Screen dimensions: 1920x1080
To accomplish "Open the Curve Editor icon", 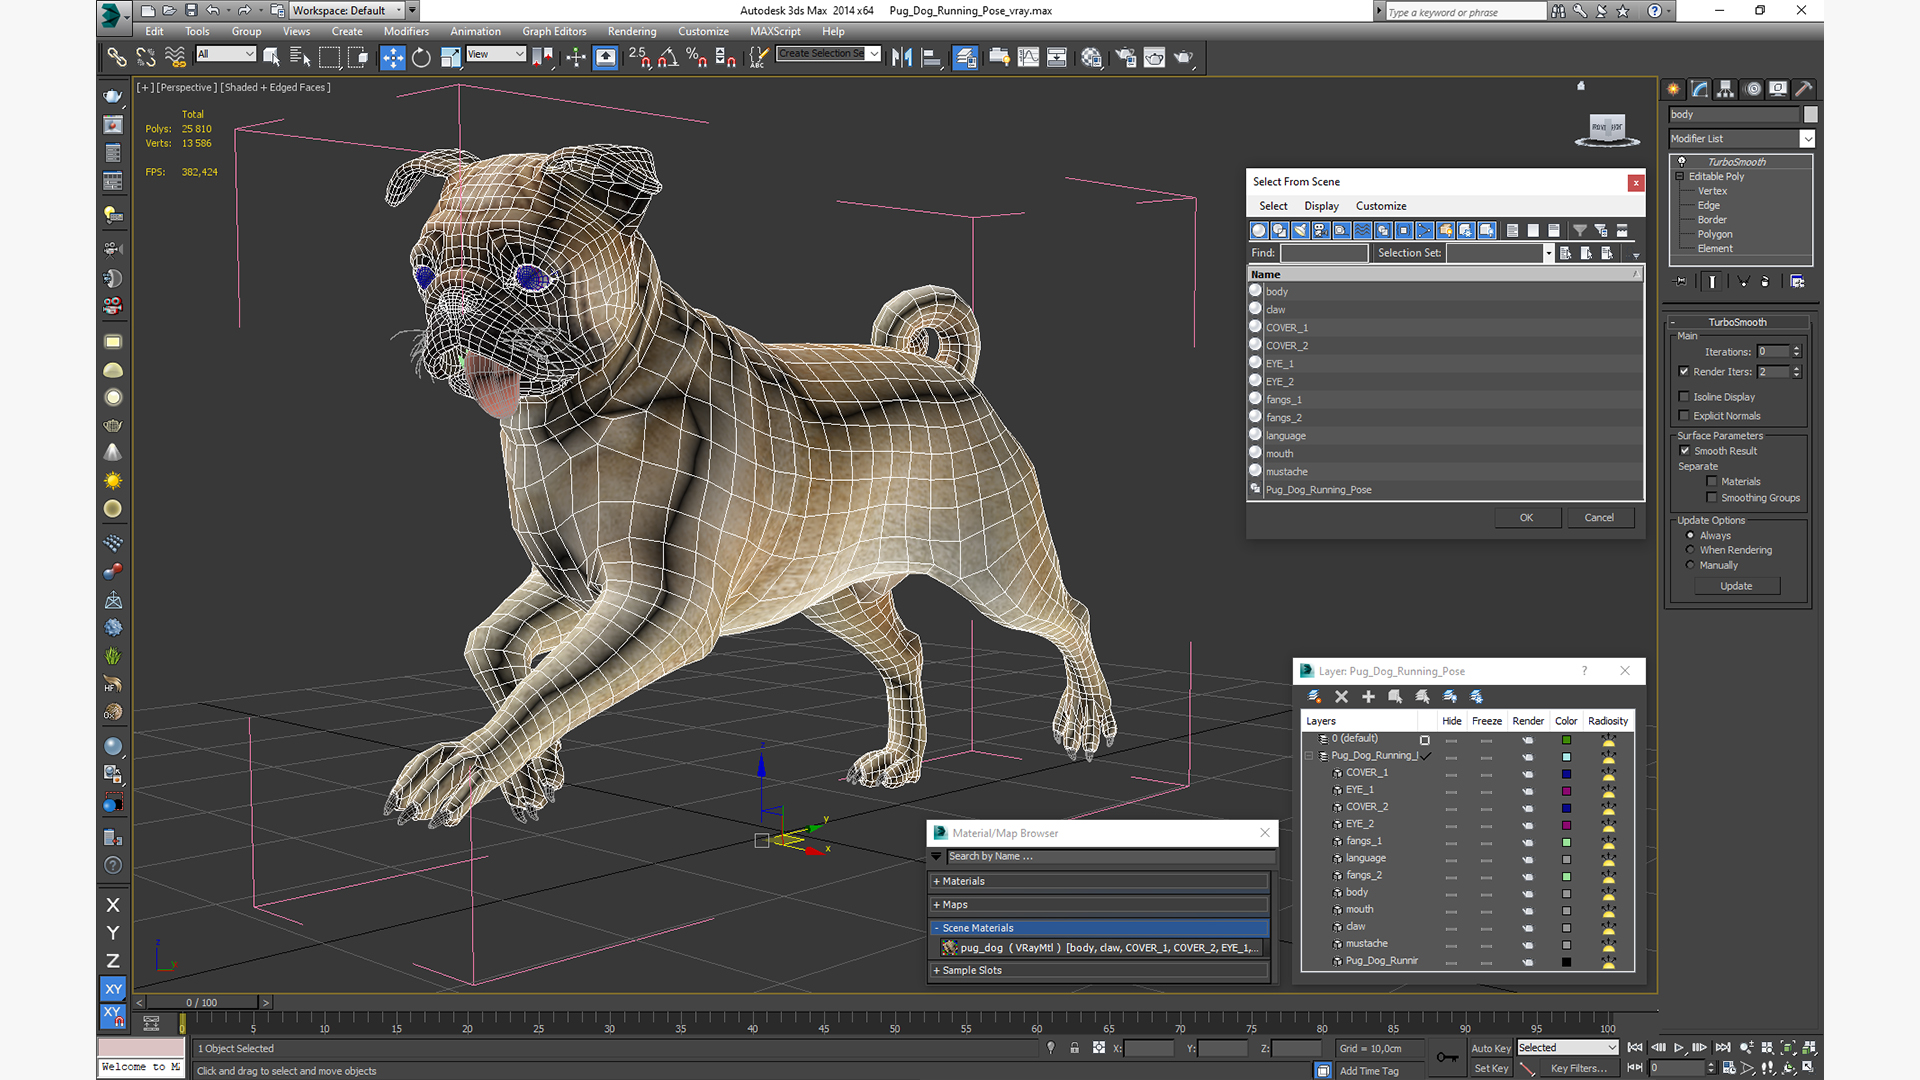I will pos(1028,57).
